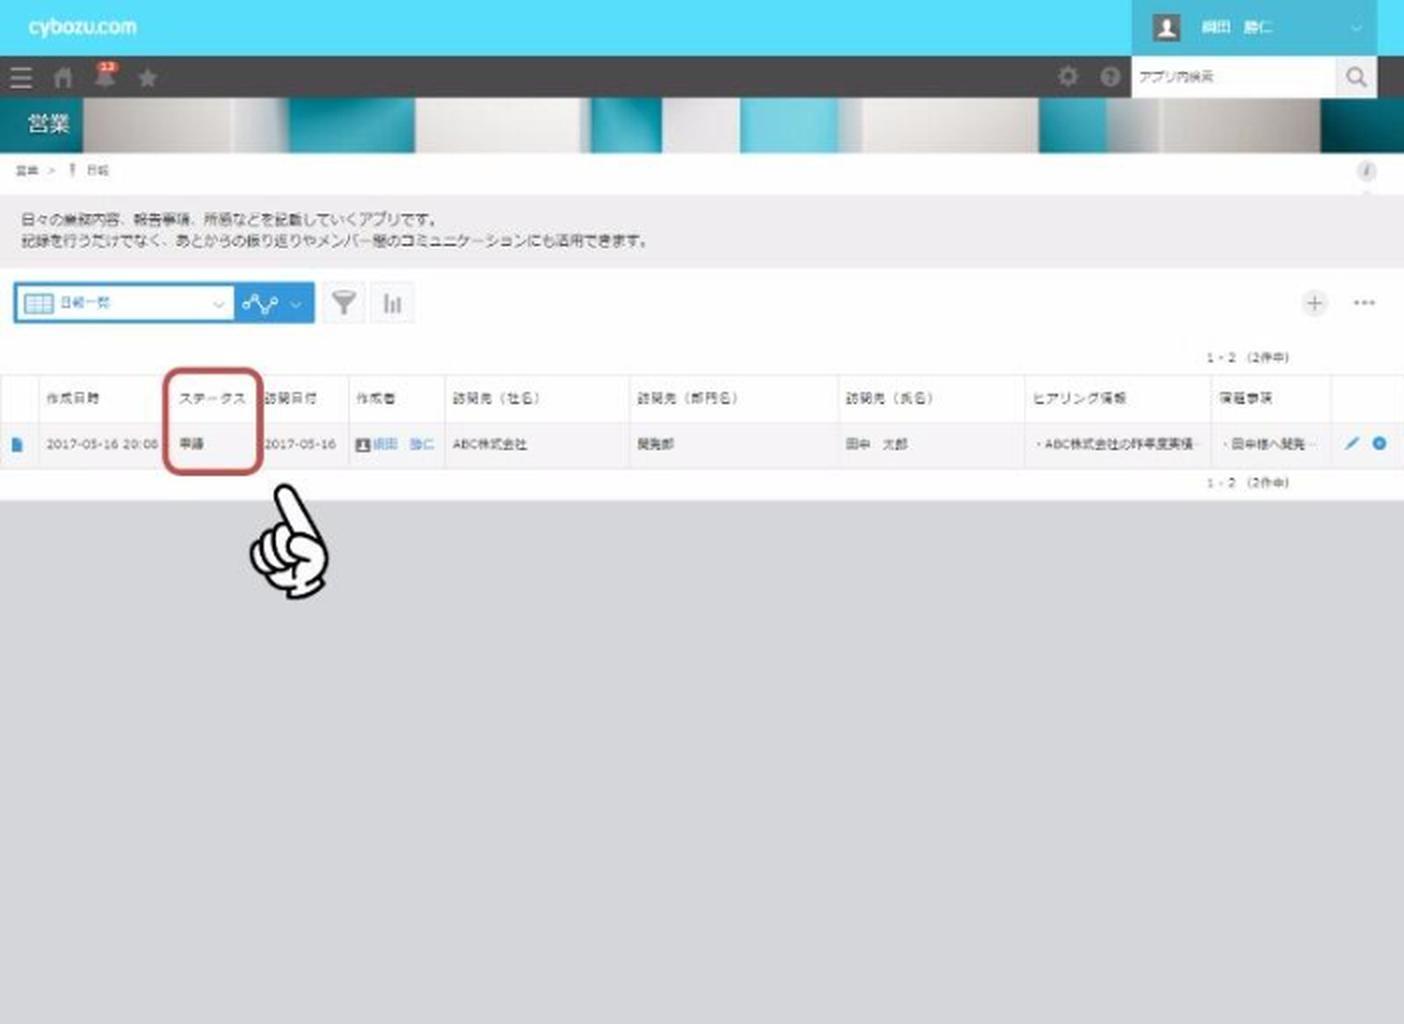The image size is (1404, 1024).
Task: Click the search magnifier button
Action: [x=1356, y=77]
